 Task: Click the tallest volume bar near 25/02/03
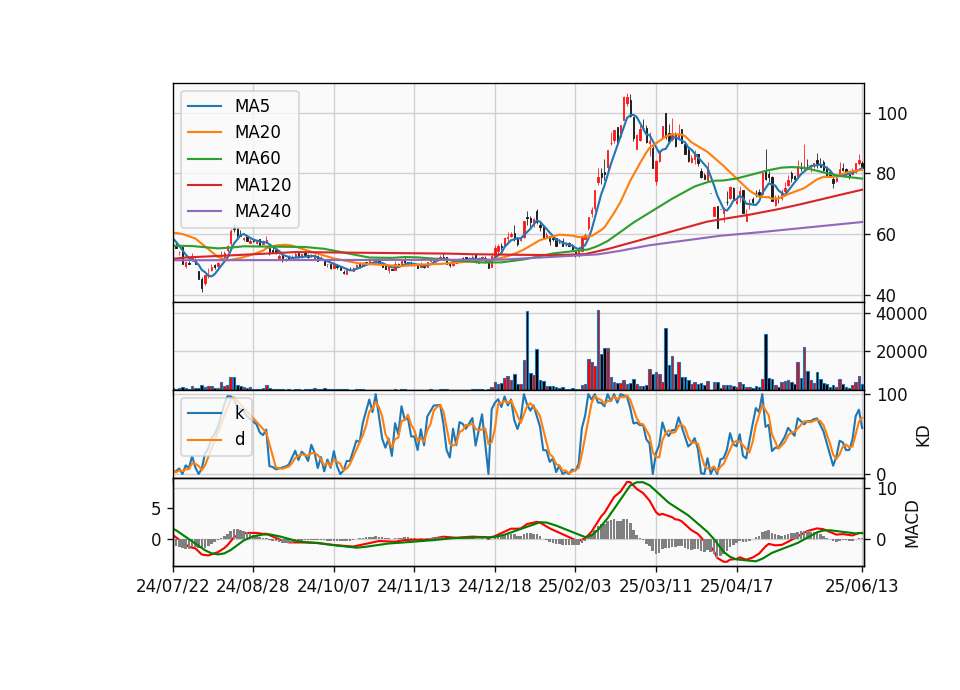598,350
